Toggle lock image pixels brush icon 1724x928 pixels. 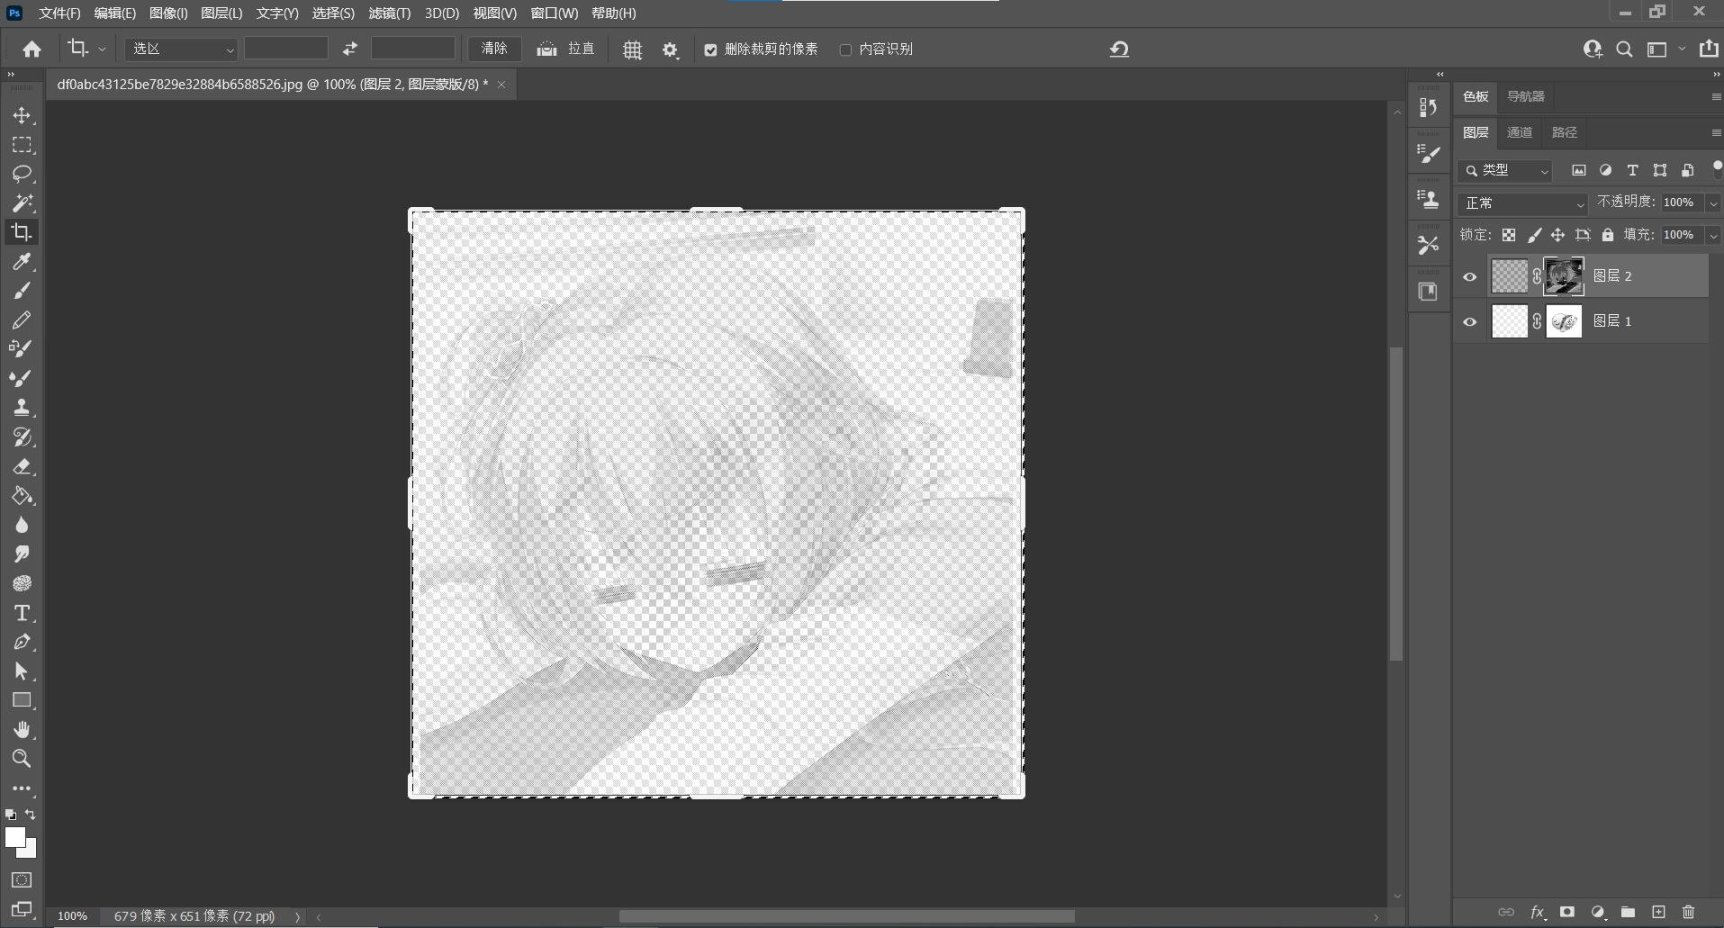1534,235
